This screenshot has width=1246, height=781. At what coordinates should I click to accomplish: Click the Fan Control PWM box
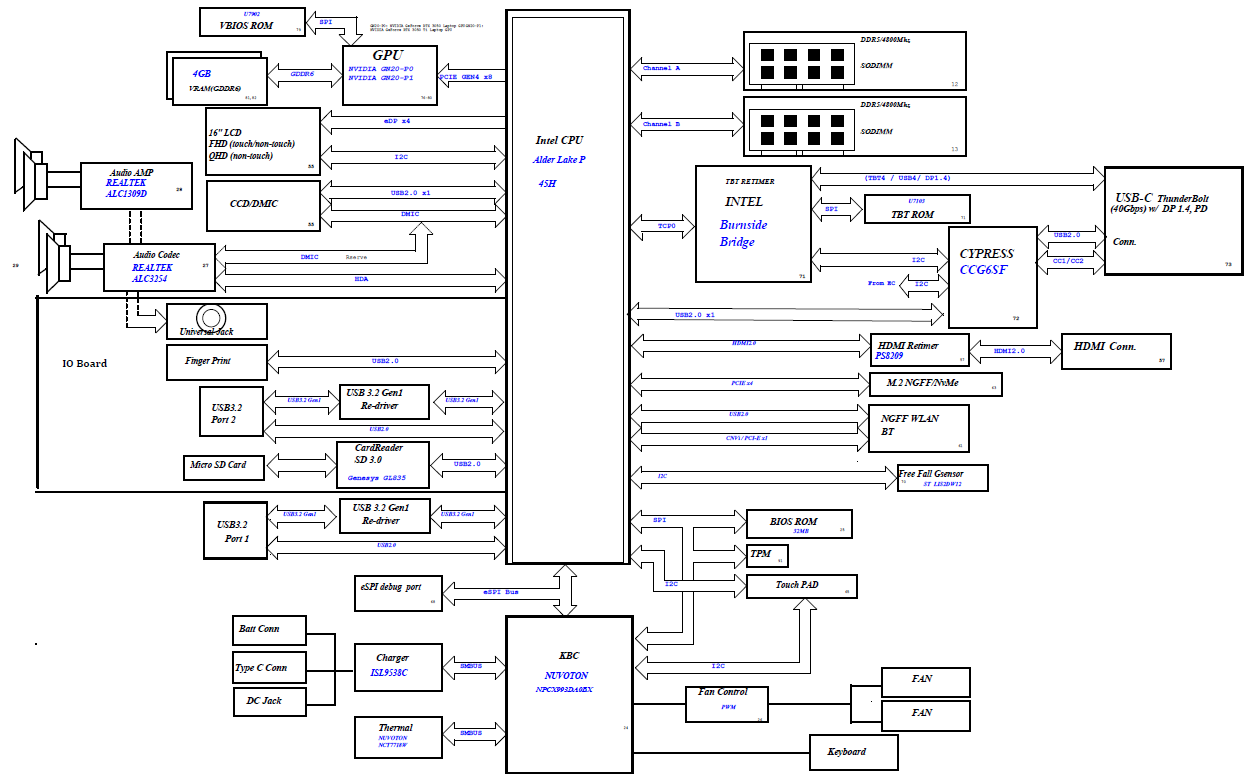click(x=728, y=704)
